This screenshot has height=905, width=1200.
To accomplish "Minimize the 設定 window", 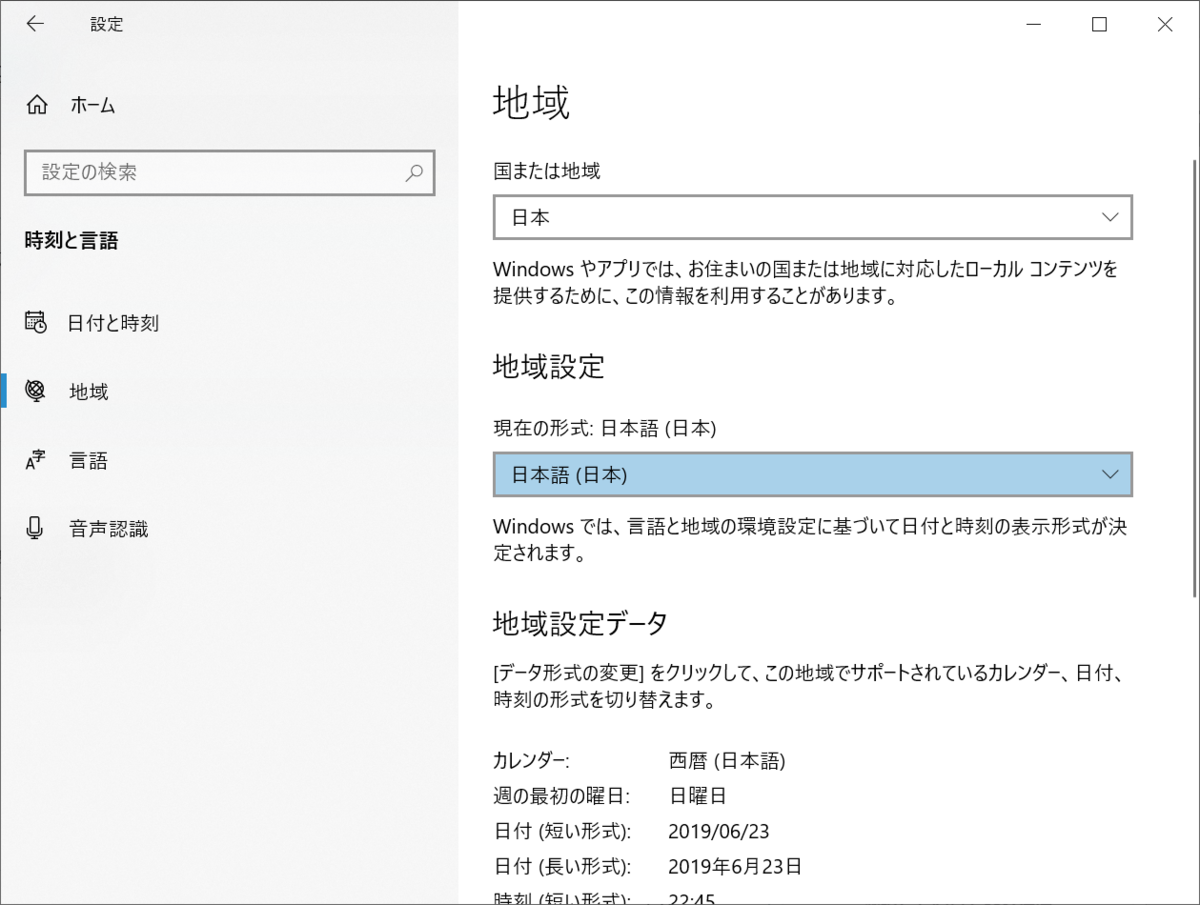I will pos(1034,25).
